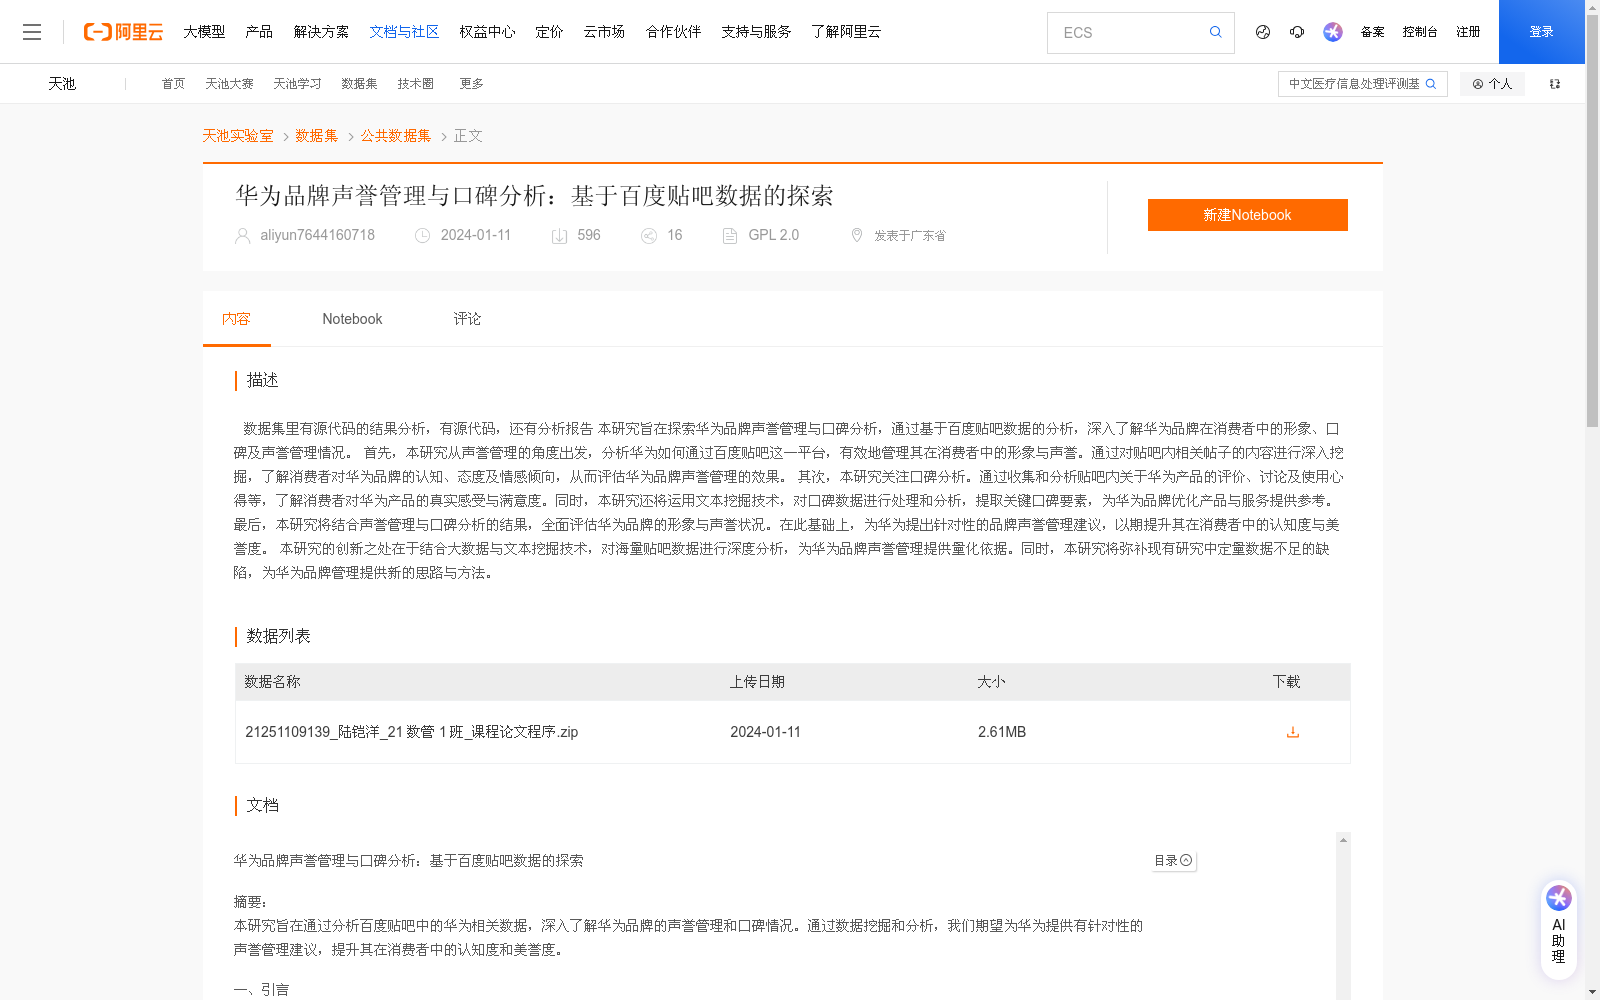Click the location pin icon beside 发表于广东省
Screen dimensions: 1600x1000
[x=856, y=236]
